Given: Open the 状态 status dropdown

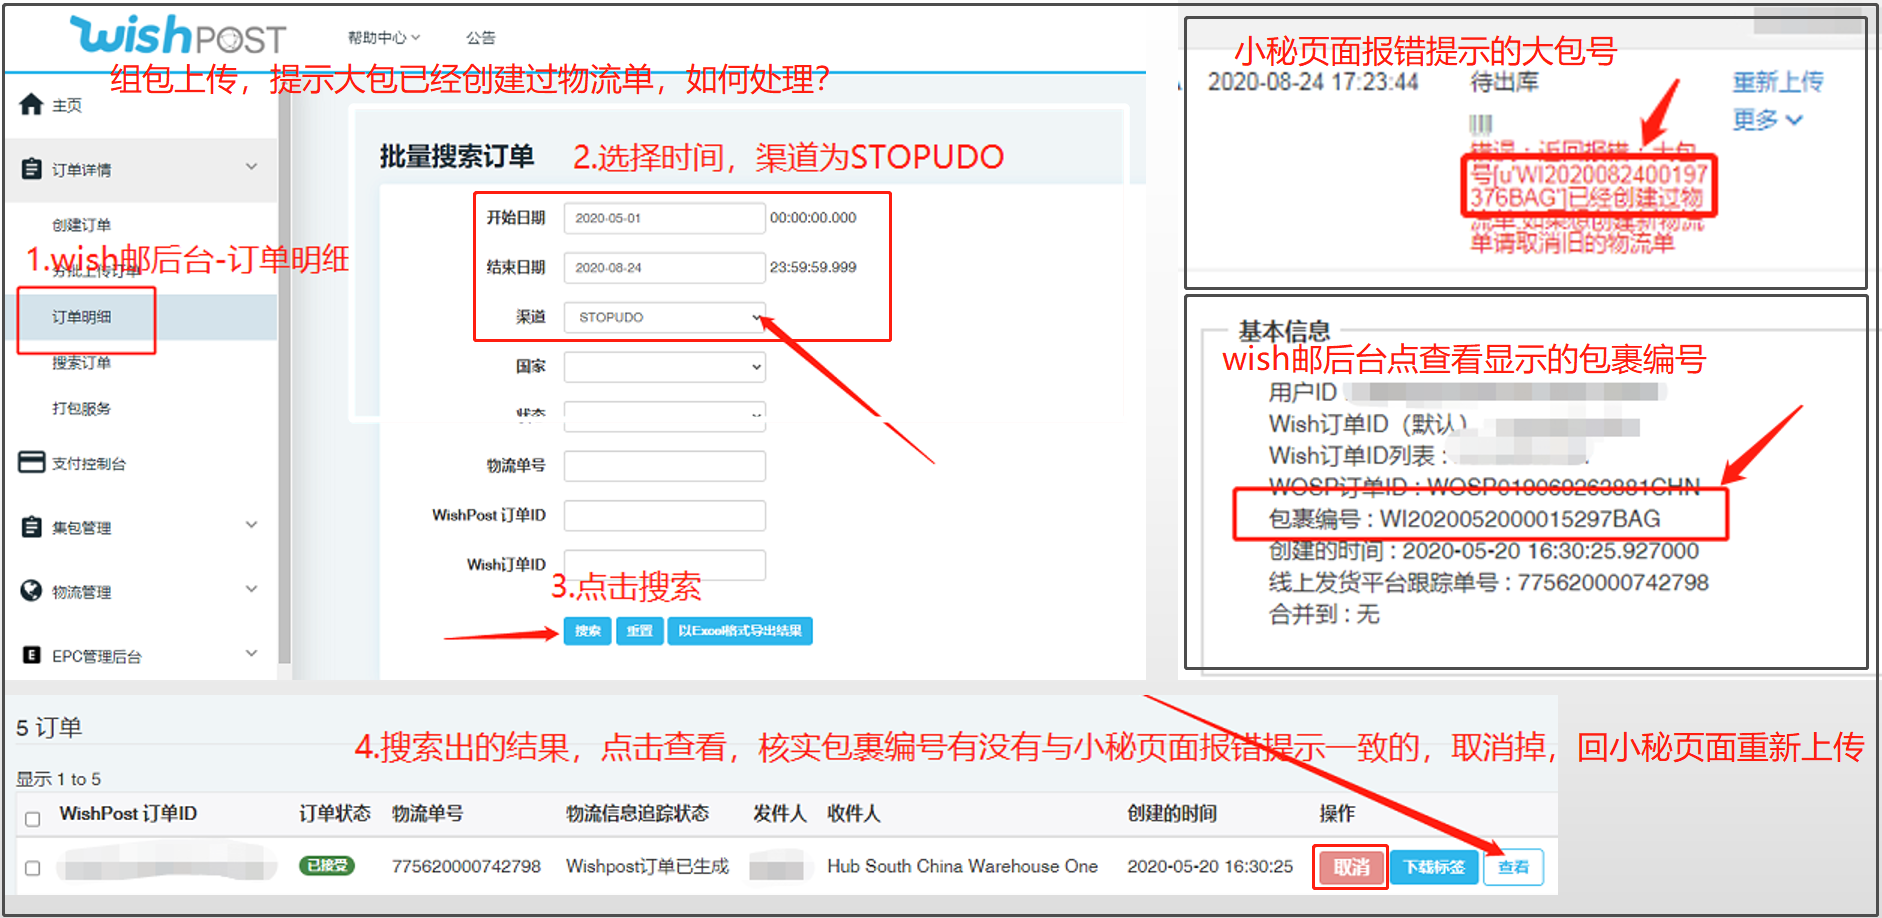Looking at the screenshot, I should pyautogui.click(x=665, y=415).
